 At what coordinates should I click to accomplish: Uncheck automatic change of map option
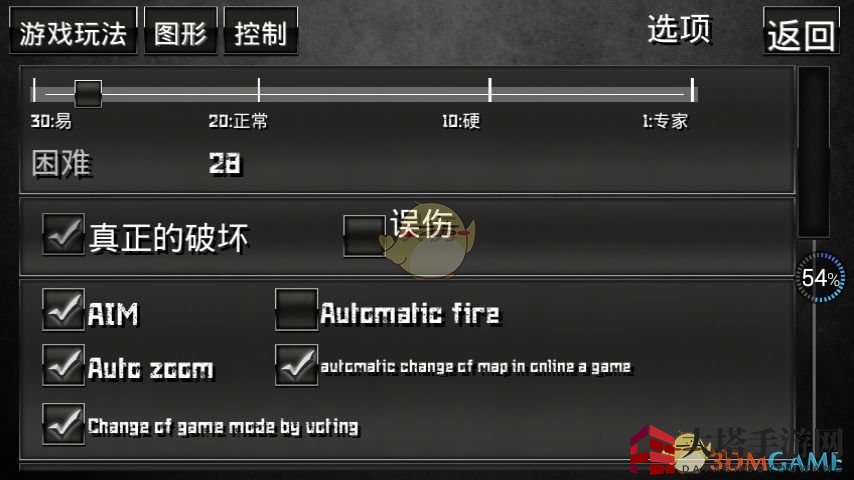296,365
